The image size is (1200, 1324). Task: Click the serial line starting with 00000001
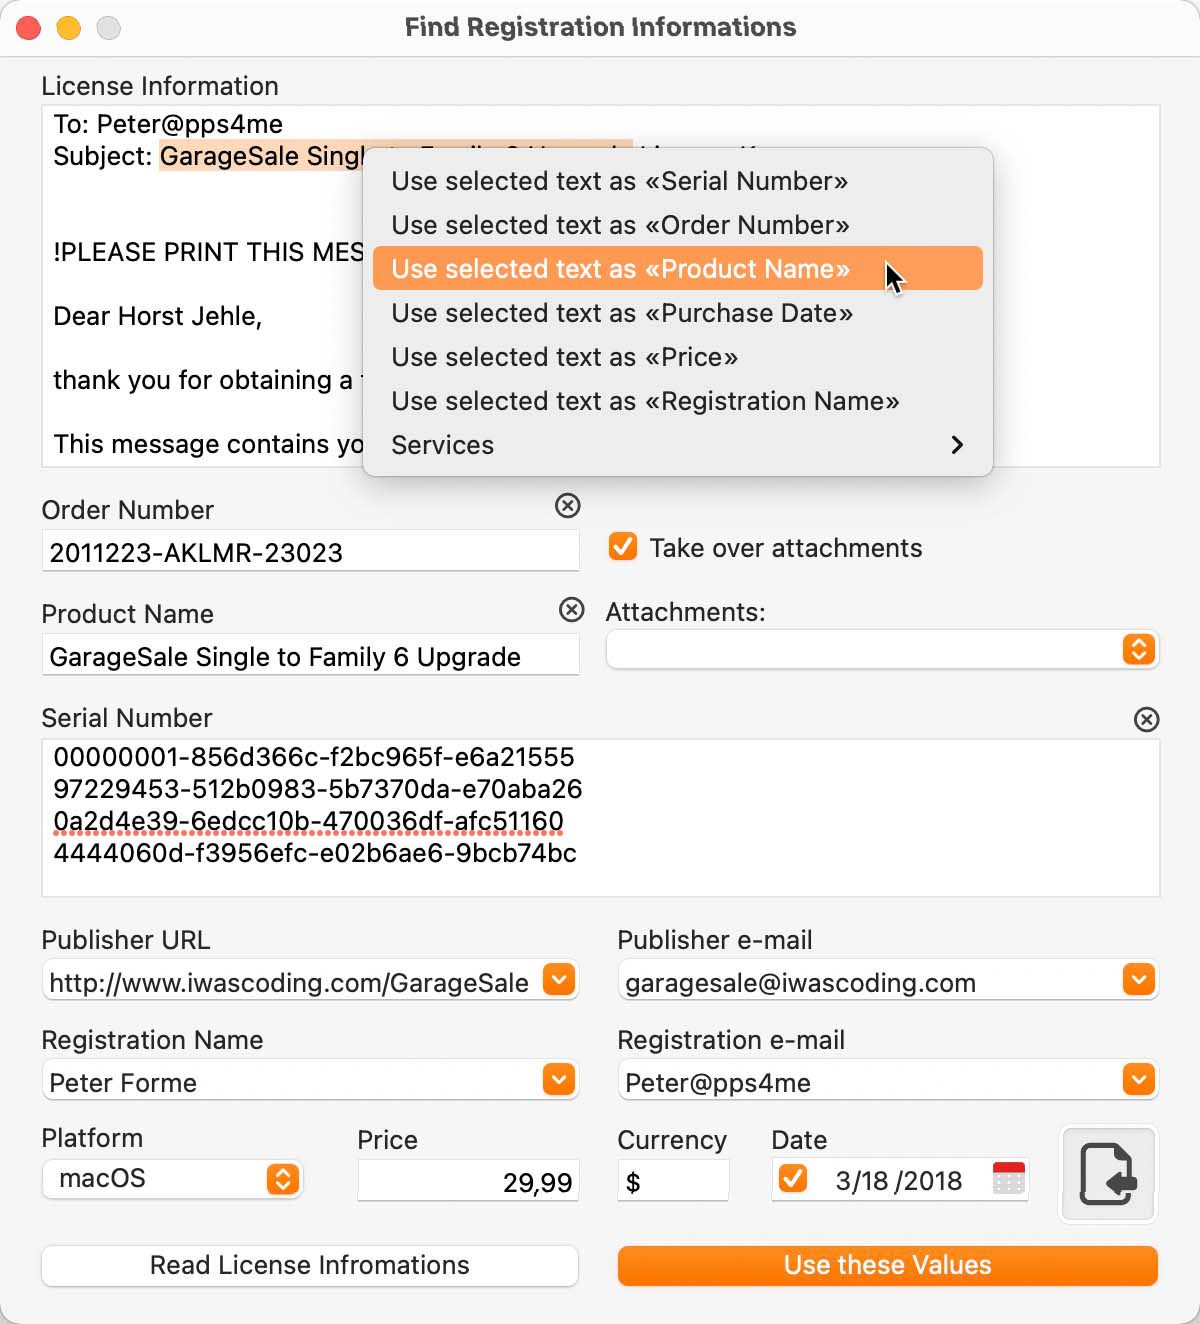click(314, 757)
